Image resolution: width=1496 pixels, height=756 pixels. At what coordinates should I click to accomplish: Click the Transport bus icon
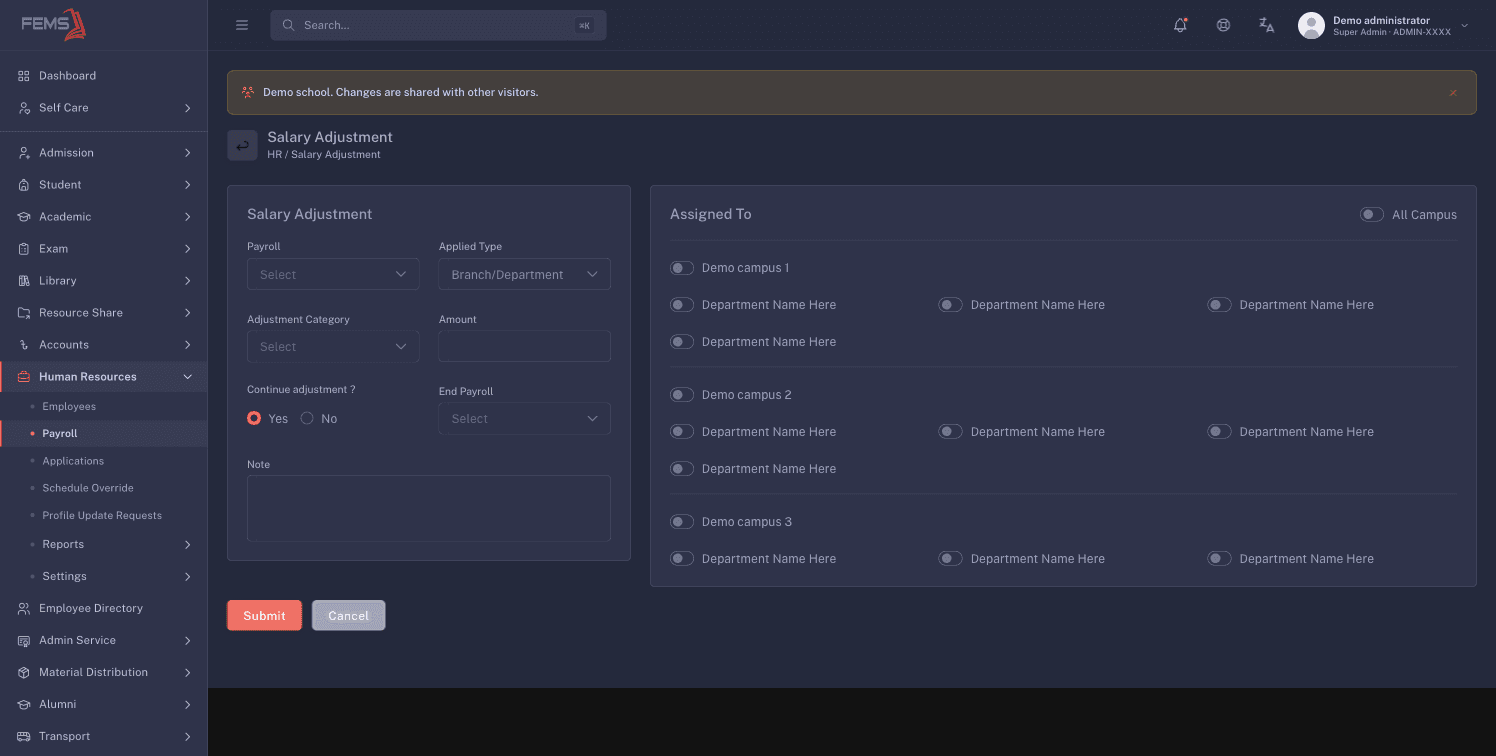point(24,736)
